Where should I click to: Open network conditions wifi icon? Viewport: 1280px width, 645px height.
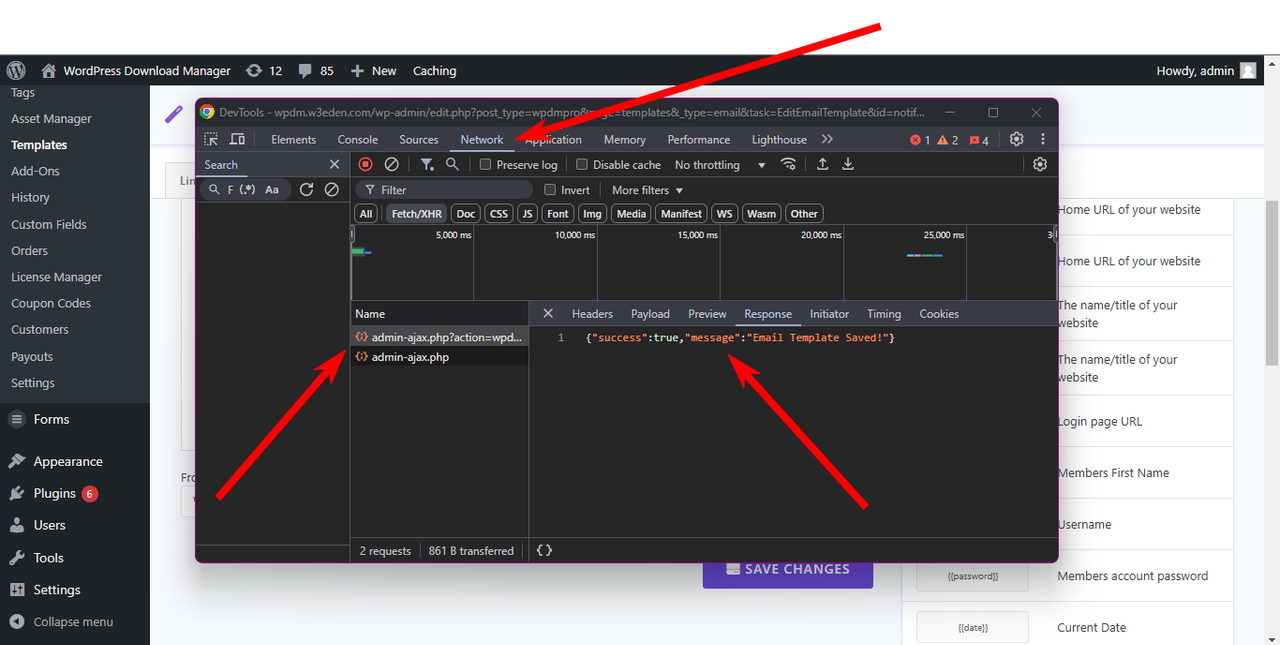pyautogui.click(x=789, y=164)
